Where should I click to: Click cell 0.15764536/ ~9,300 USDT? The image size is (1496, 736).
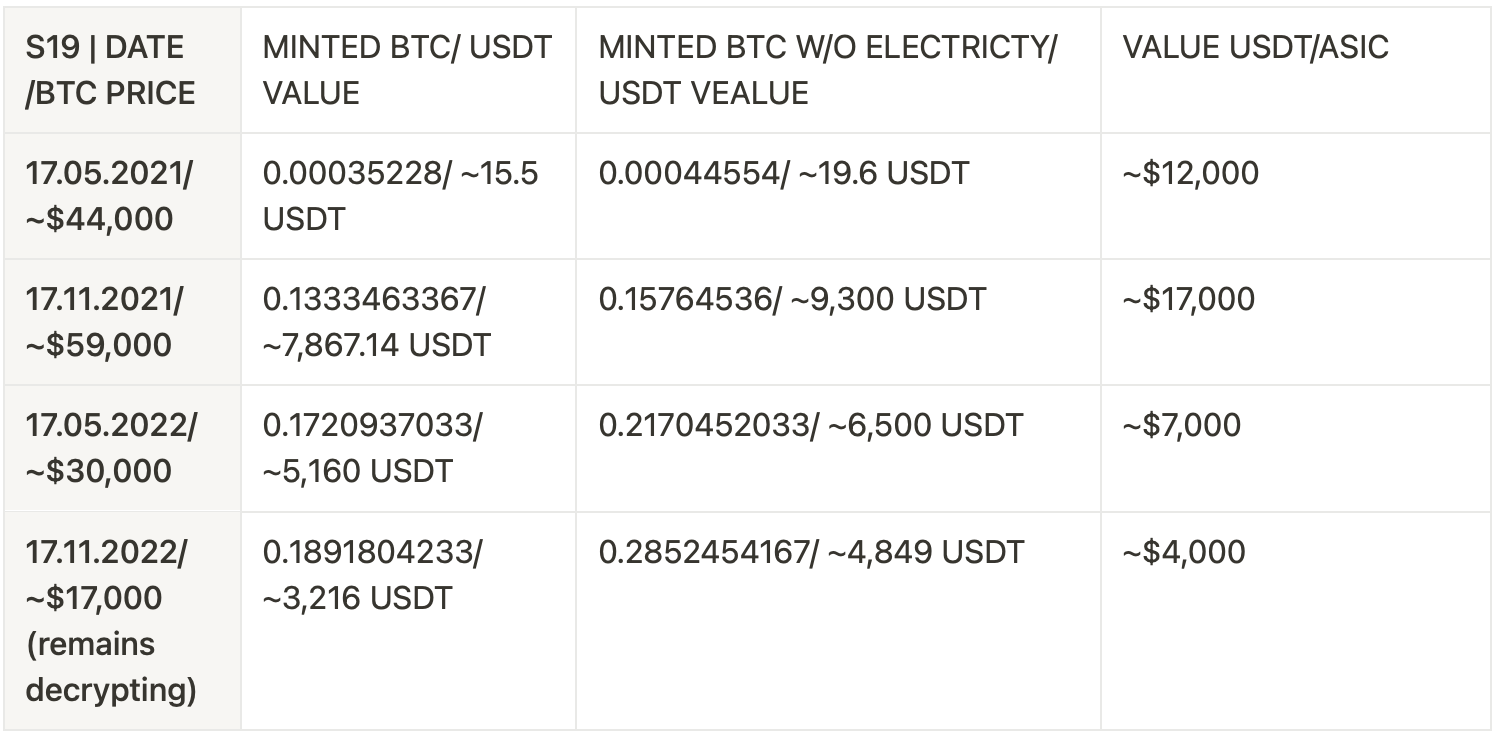tap(838, 322)
